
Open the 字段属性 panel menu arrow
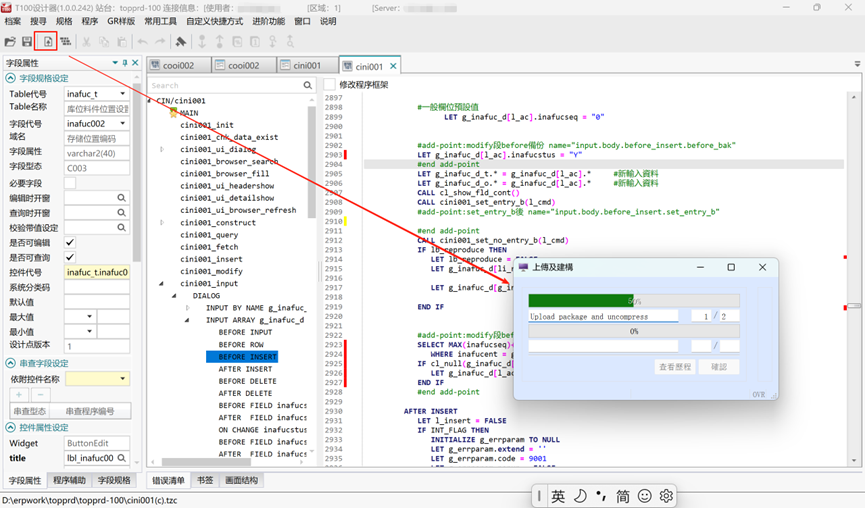coord(115,63)
